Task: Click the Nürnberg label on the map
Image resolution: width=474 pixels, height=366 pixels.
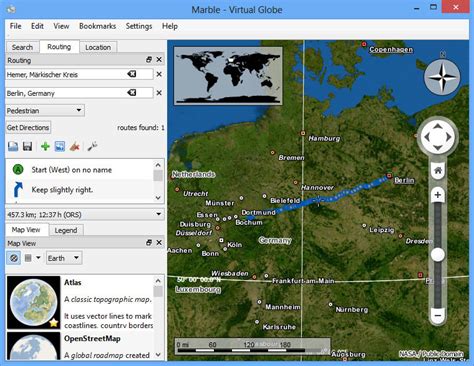Action: point(352,309)
